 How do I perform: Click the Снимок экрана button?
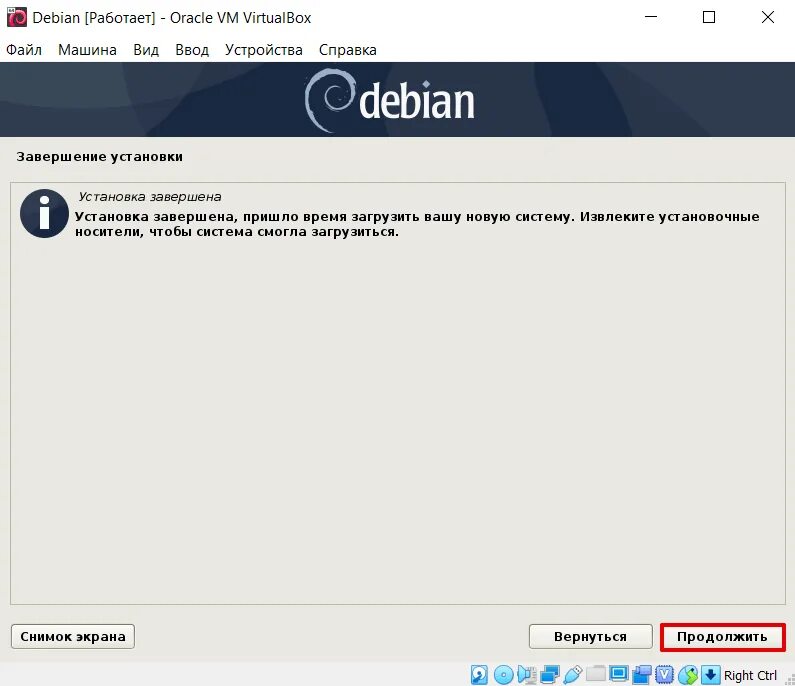click(x=73, y=637)
